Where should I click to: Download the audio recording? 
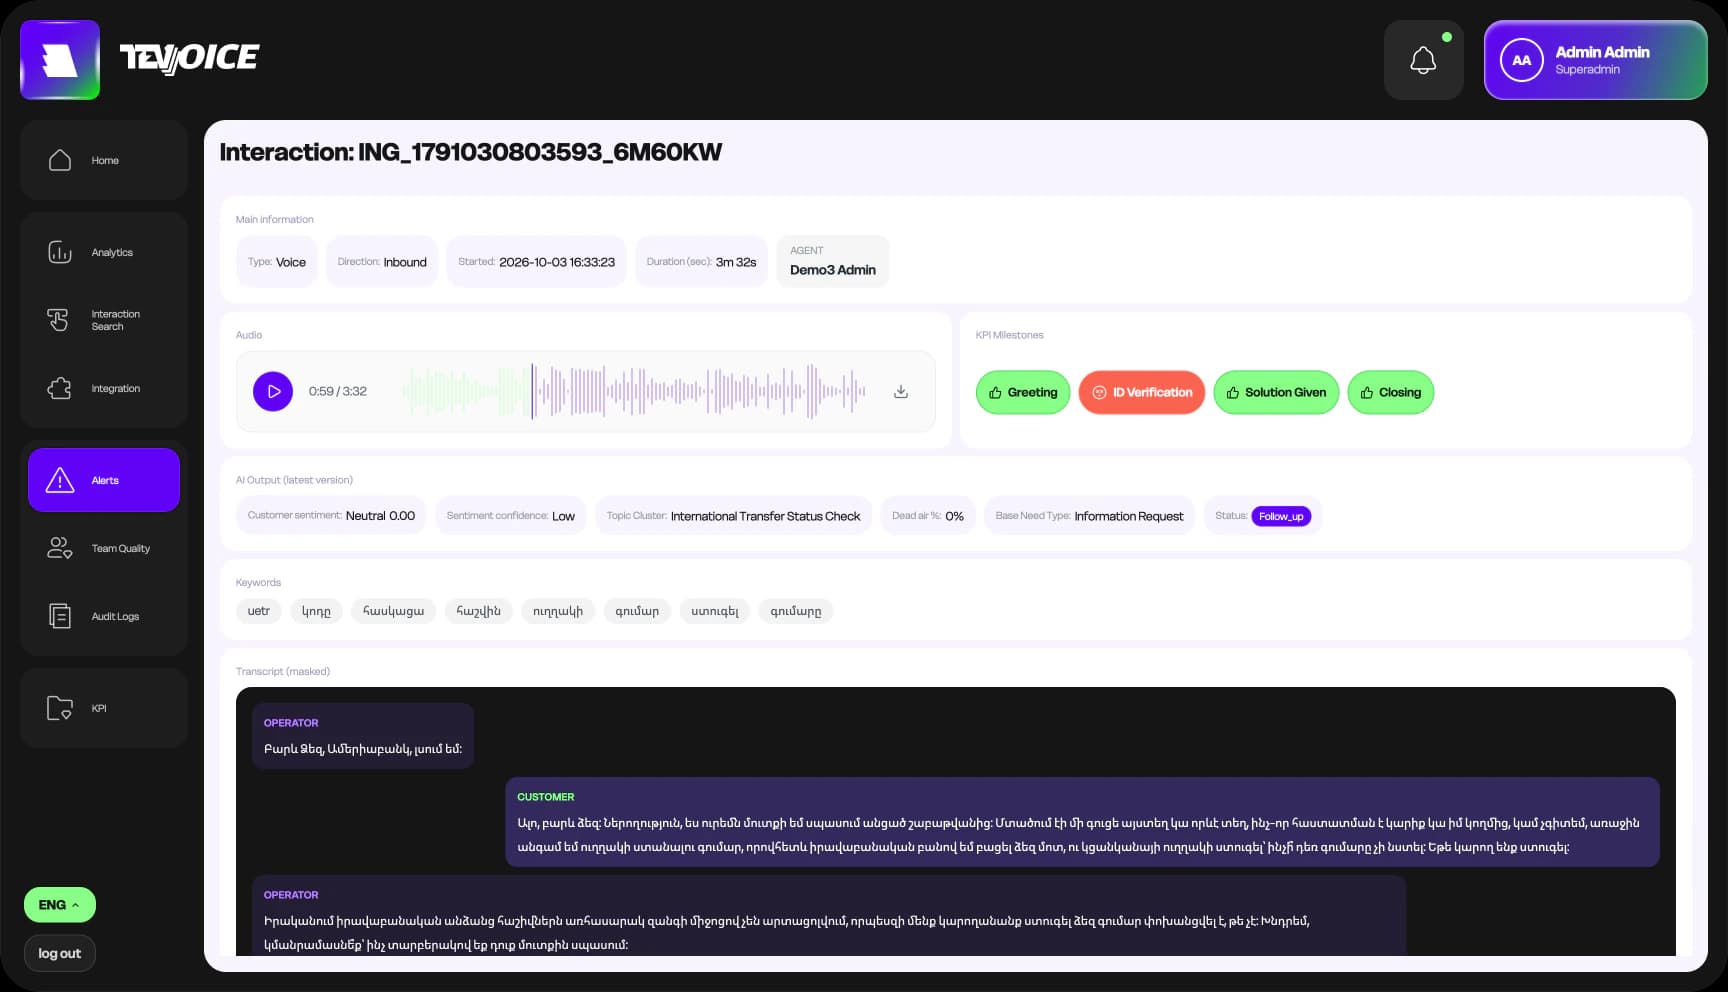[x=901, y=391]
